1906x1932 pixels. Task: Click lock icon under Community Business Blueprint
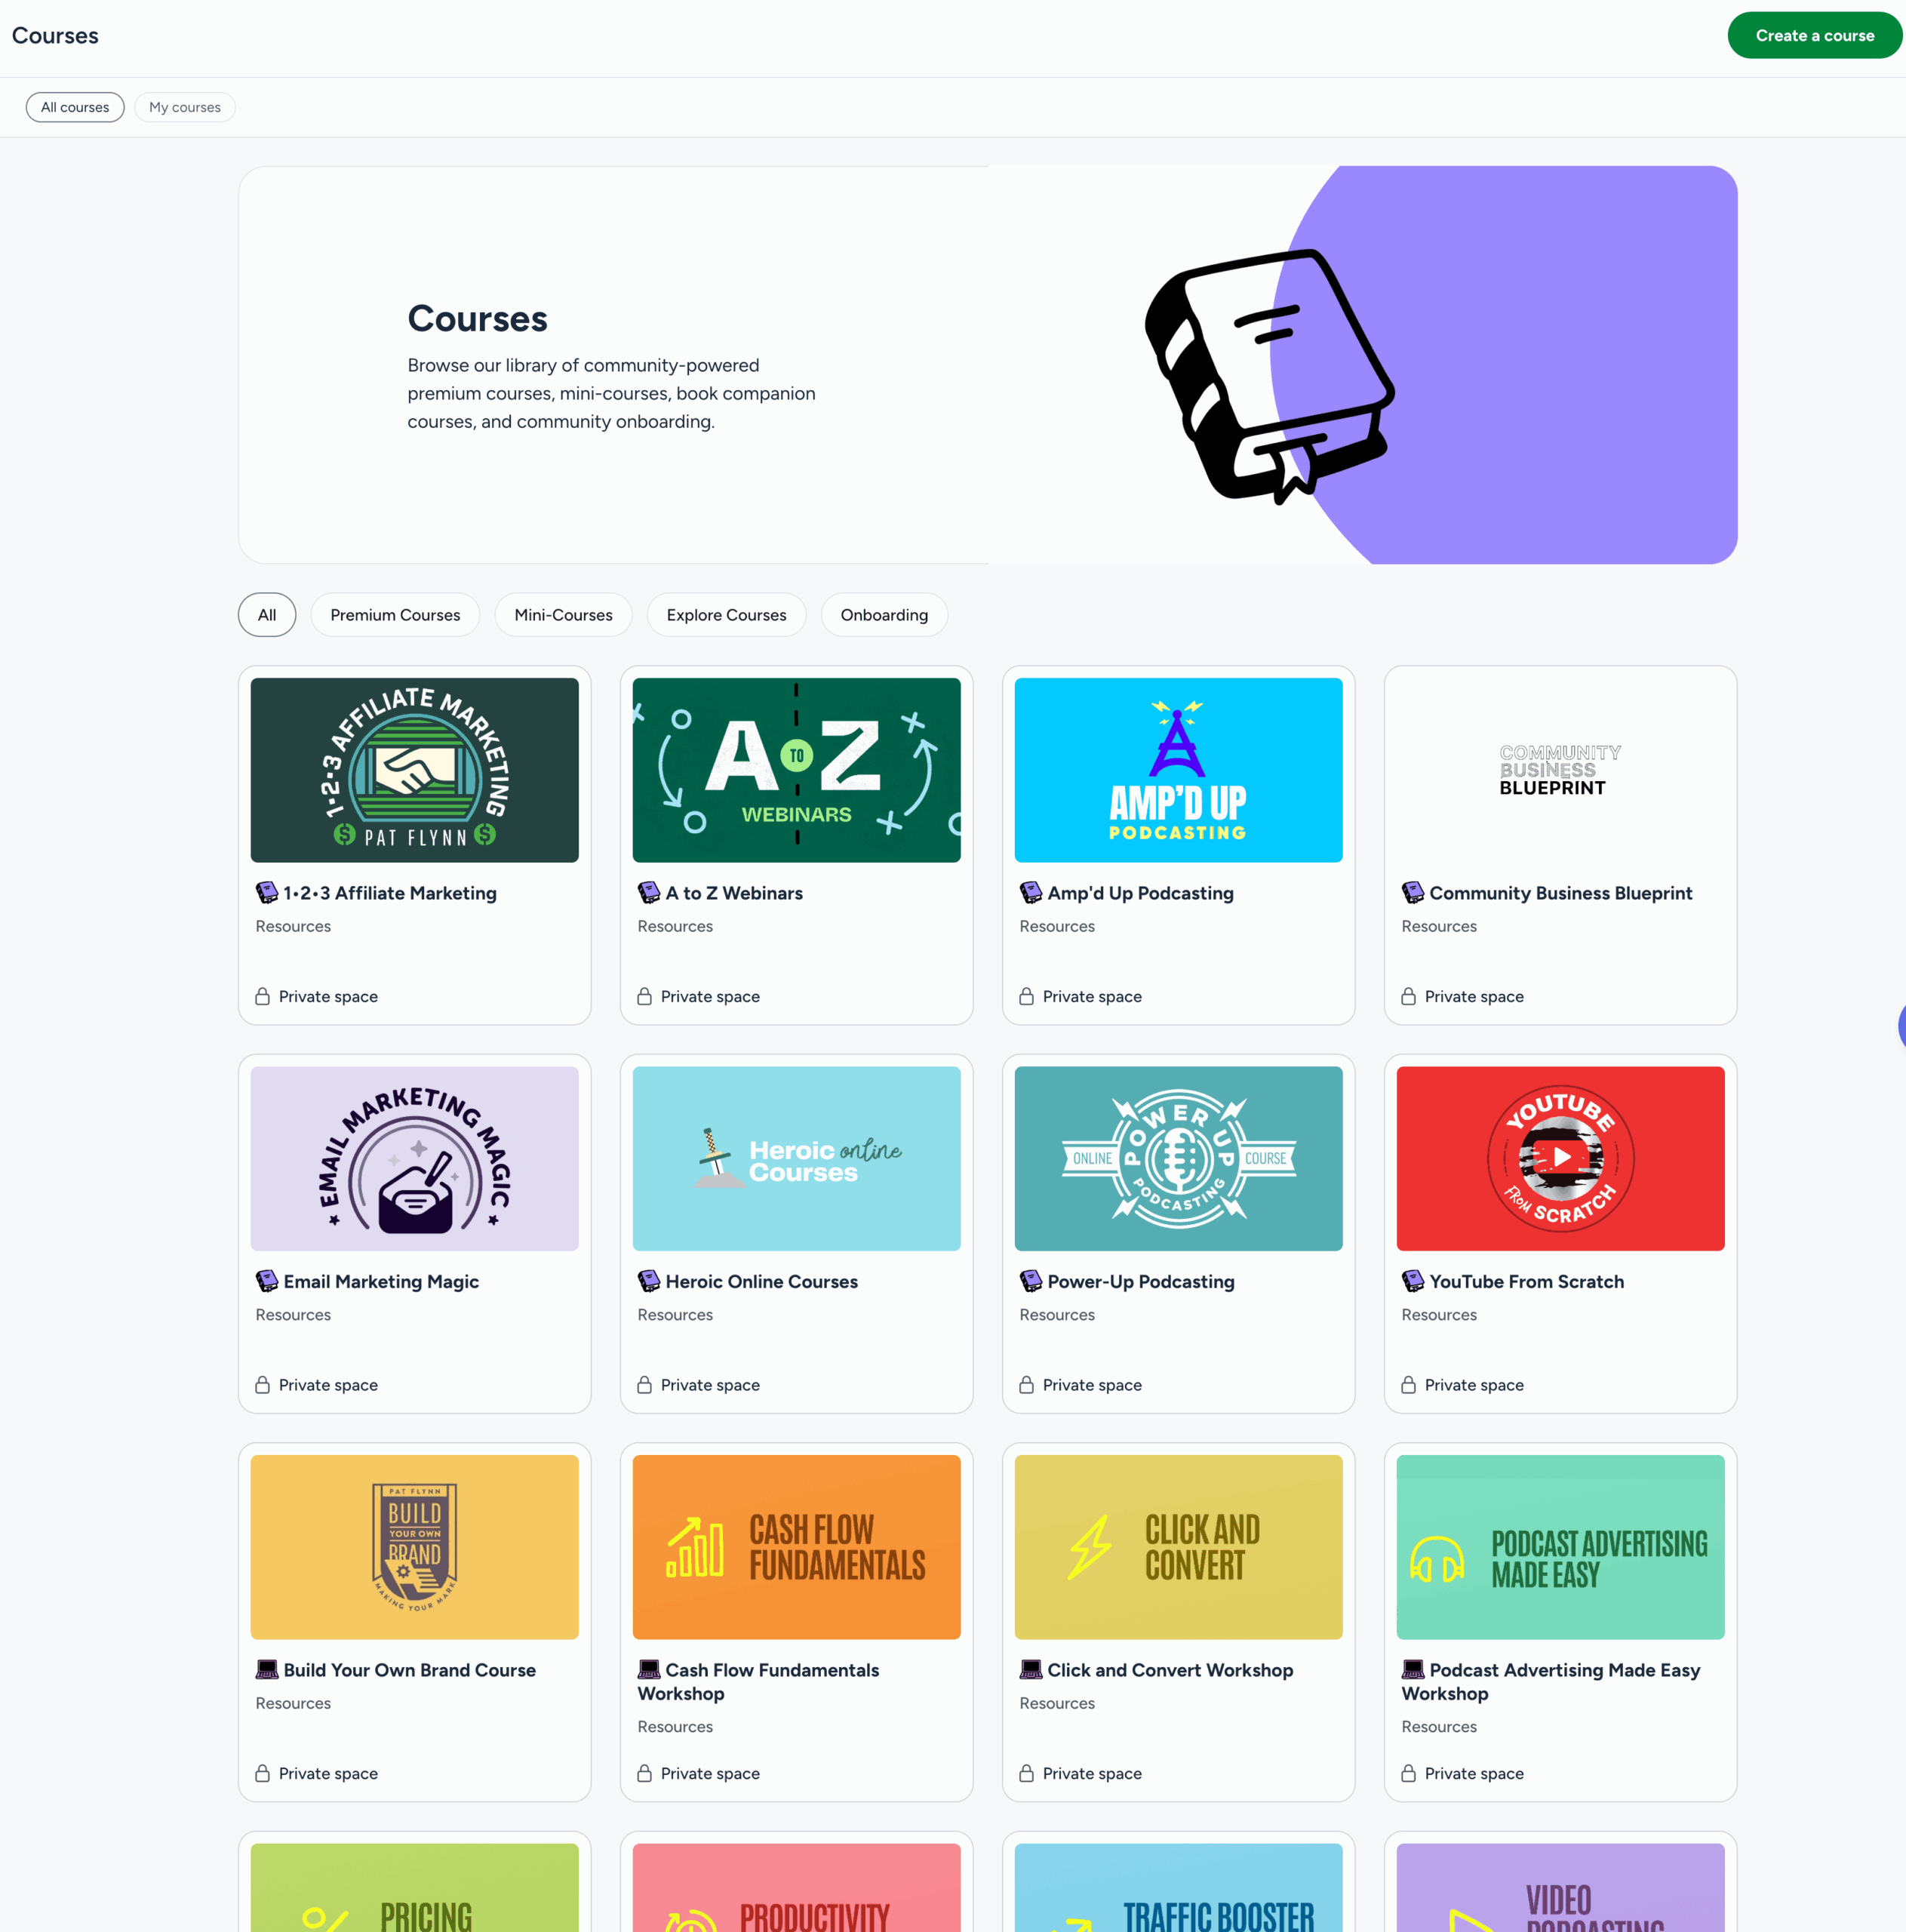click(1408, 996)
